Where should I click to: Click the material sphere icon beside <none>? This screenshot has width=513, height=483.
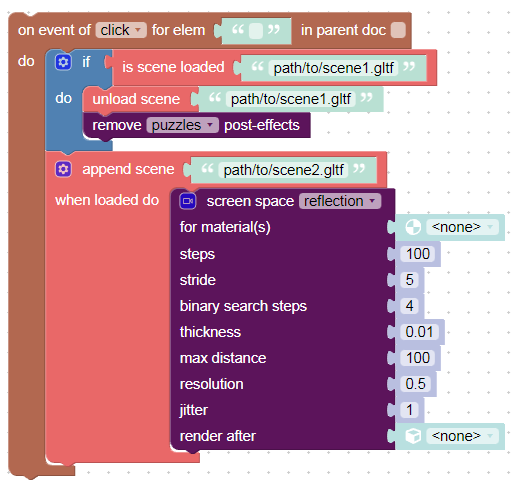[x=413, y=227]
